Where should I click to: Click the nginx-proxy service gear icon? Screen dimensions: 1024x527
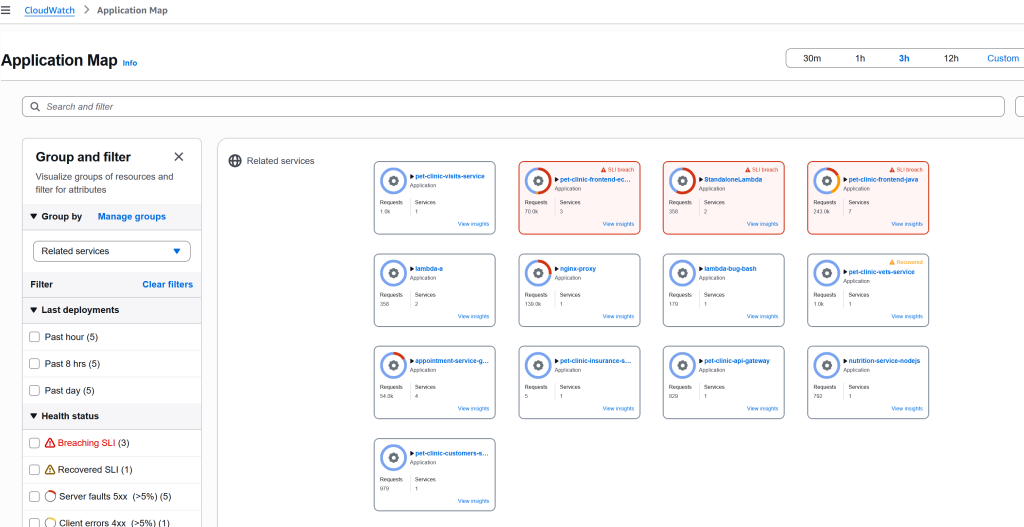click(538, 273)
